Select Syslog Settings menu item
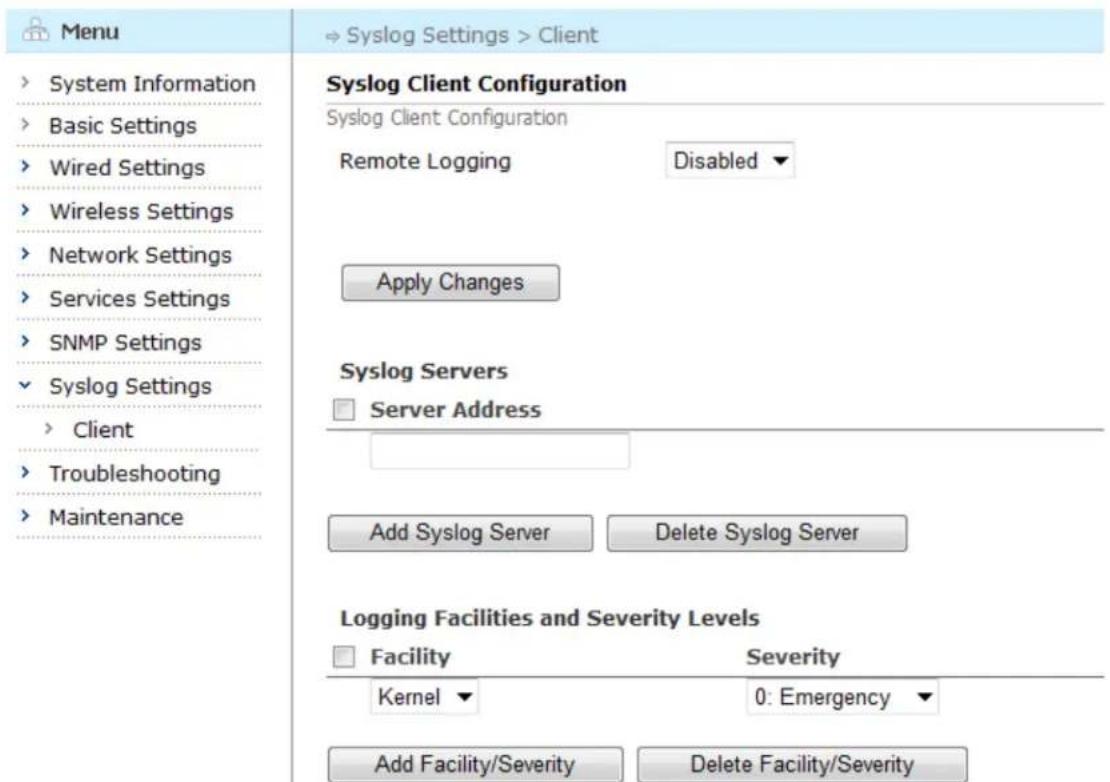The height and width of the screenshot is (782, 1110). click(130, 387)
